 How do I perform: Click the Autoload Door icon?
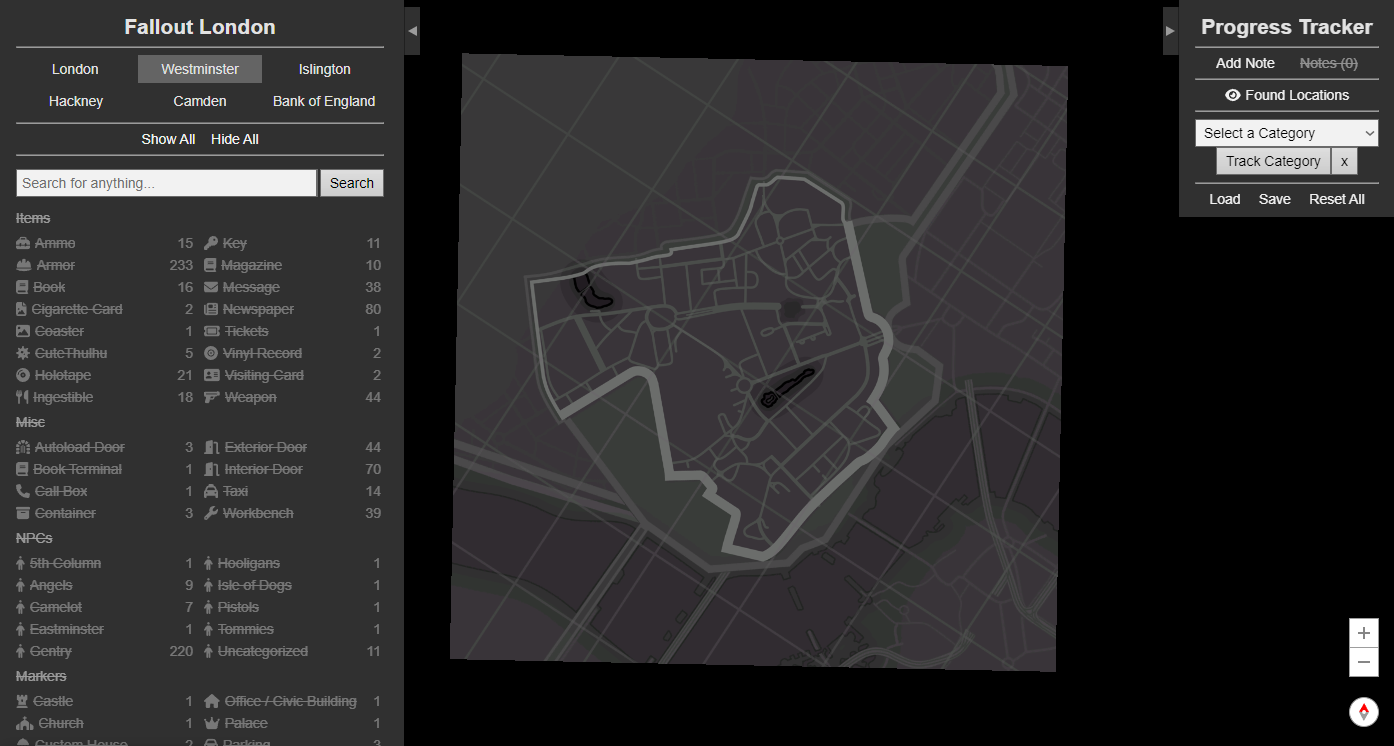(x=23, y=447)
